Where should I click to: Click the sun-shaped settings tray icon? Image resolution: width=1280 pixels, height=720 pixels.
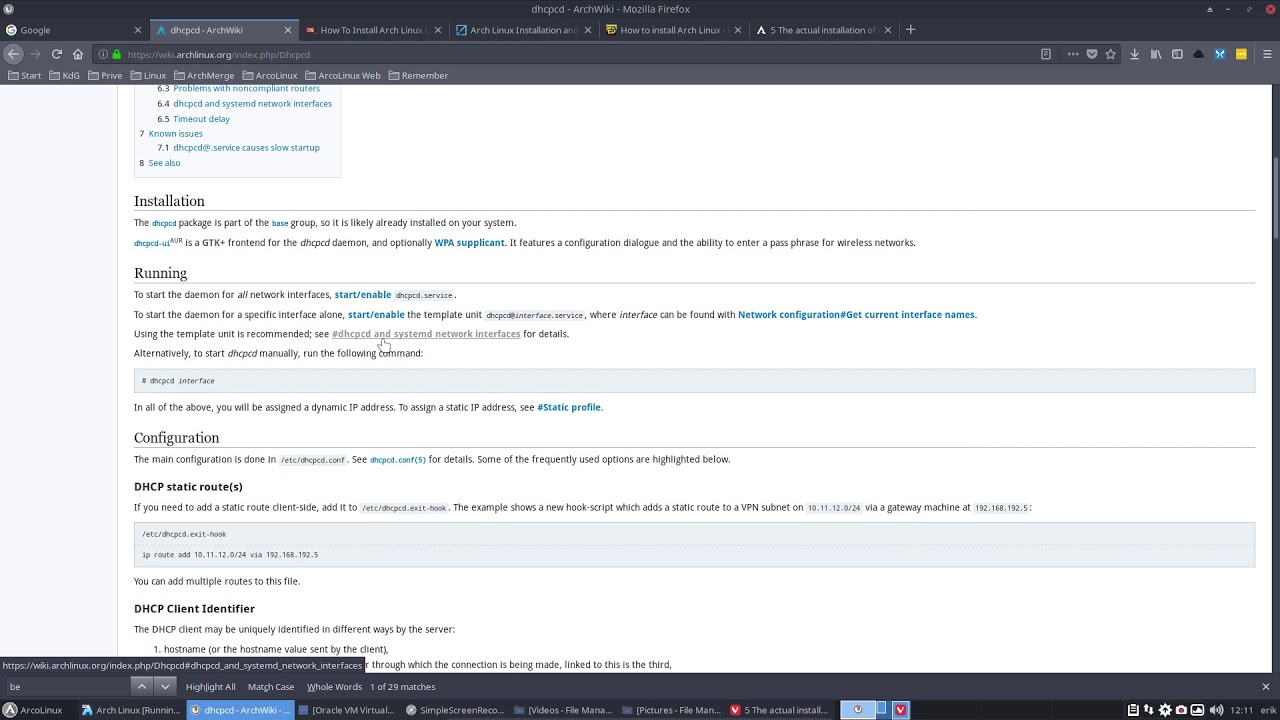tap(1165, 710)
